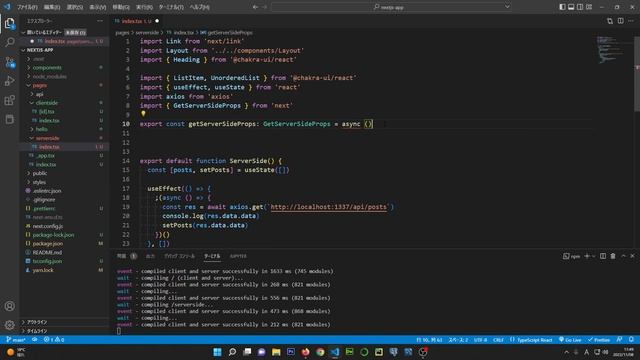Viewport: 640px width, 360px height.
Task: Switch to the Debug Console panel tab
Action: click(180, 256)
